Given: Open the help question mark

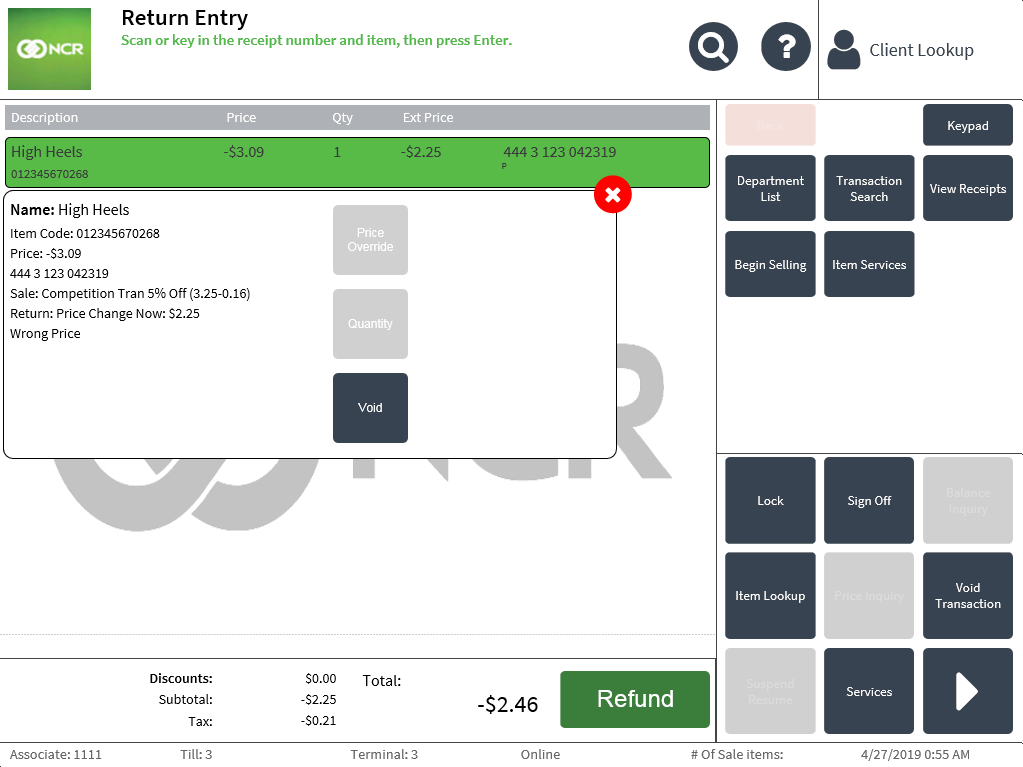Looking at the screenshot, I should pyautogui.click(x=785, y=46).
